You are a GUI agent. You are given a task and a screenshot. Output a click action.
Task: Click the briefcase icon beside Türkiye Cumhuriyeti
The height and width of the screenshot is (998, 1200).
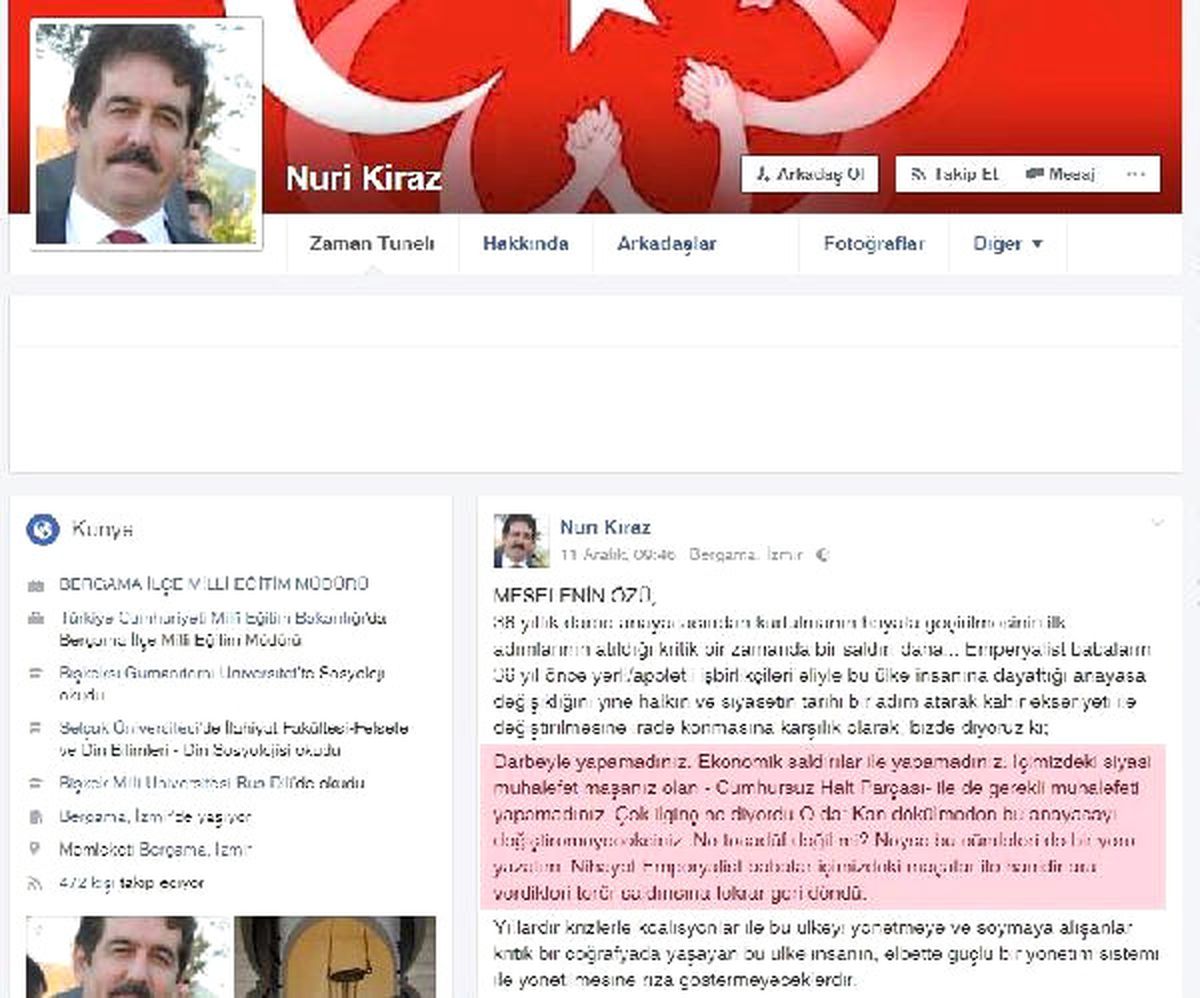[36, 619]
